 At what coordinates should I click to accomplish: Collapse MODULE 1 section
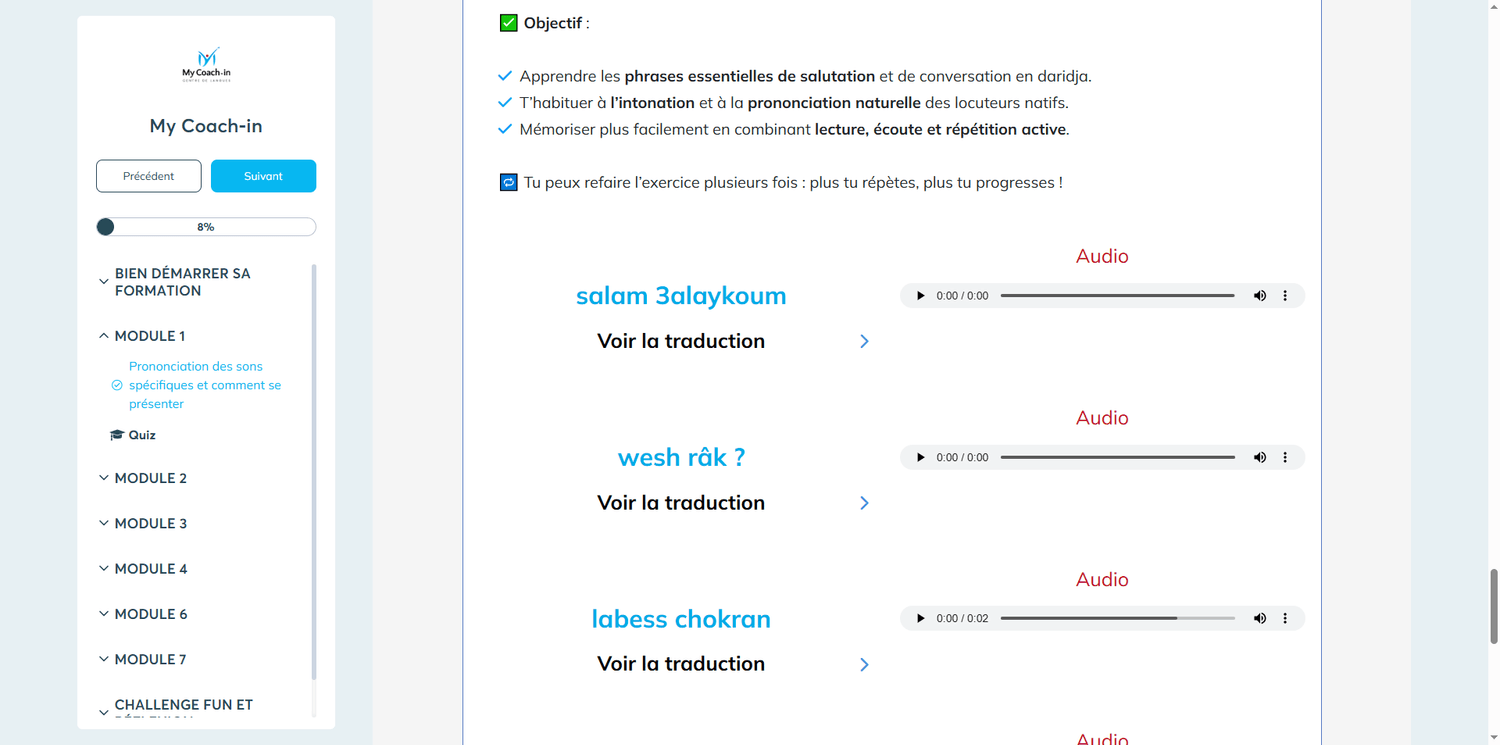click(x=149, y=336)
